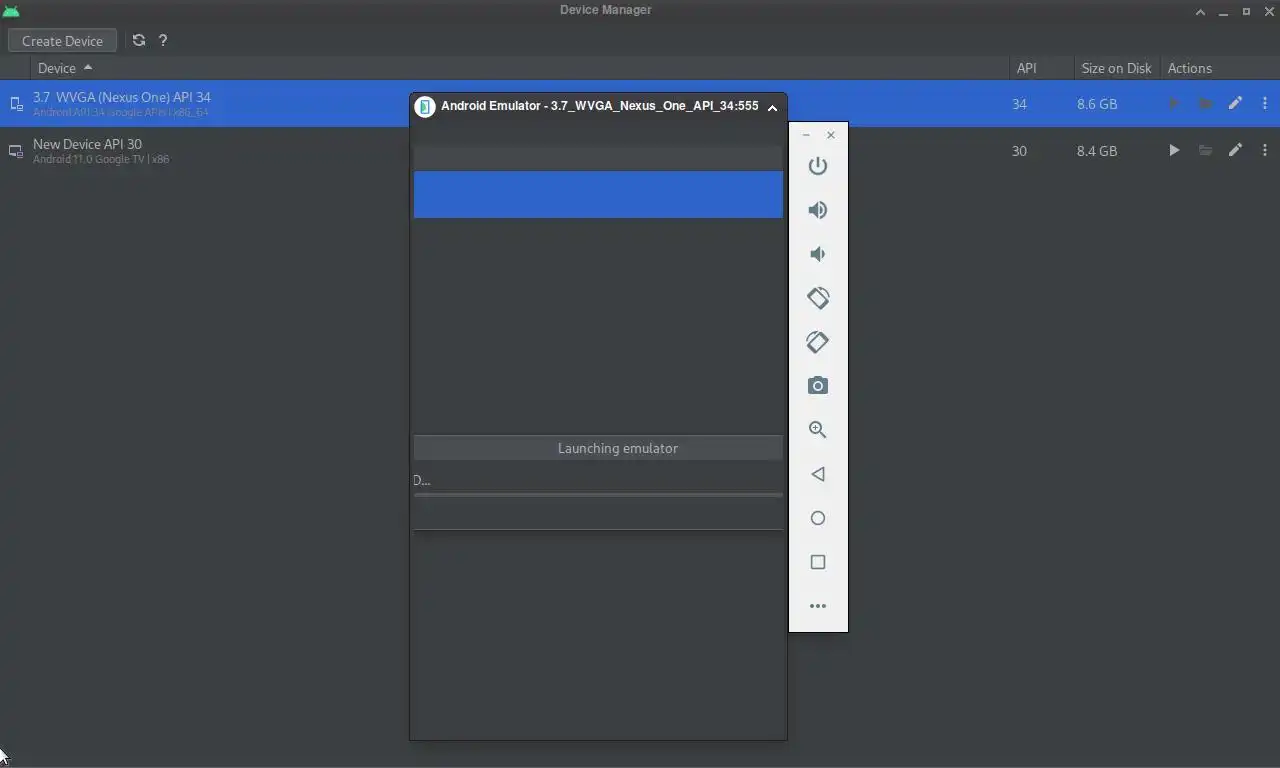The width and height of the screenshot is (1280, 768).
Task: Click the 8.4 GB size cell
Action: tap(1097, 151)
